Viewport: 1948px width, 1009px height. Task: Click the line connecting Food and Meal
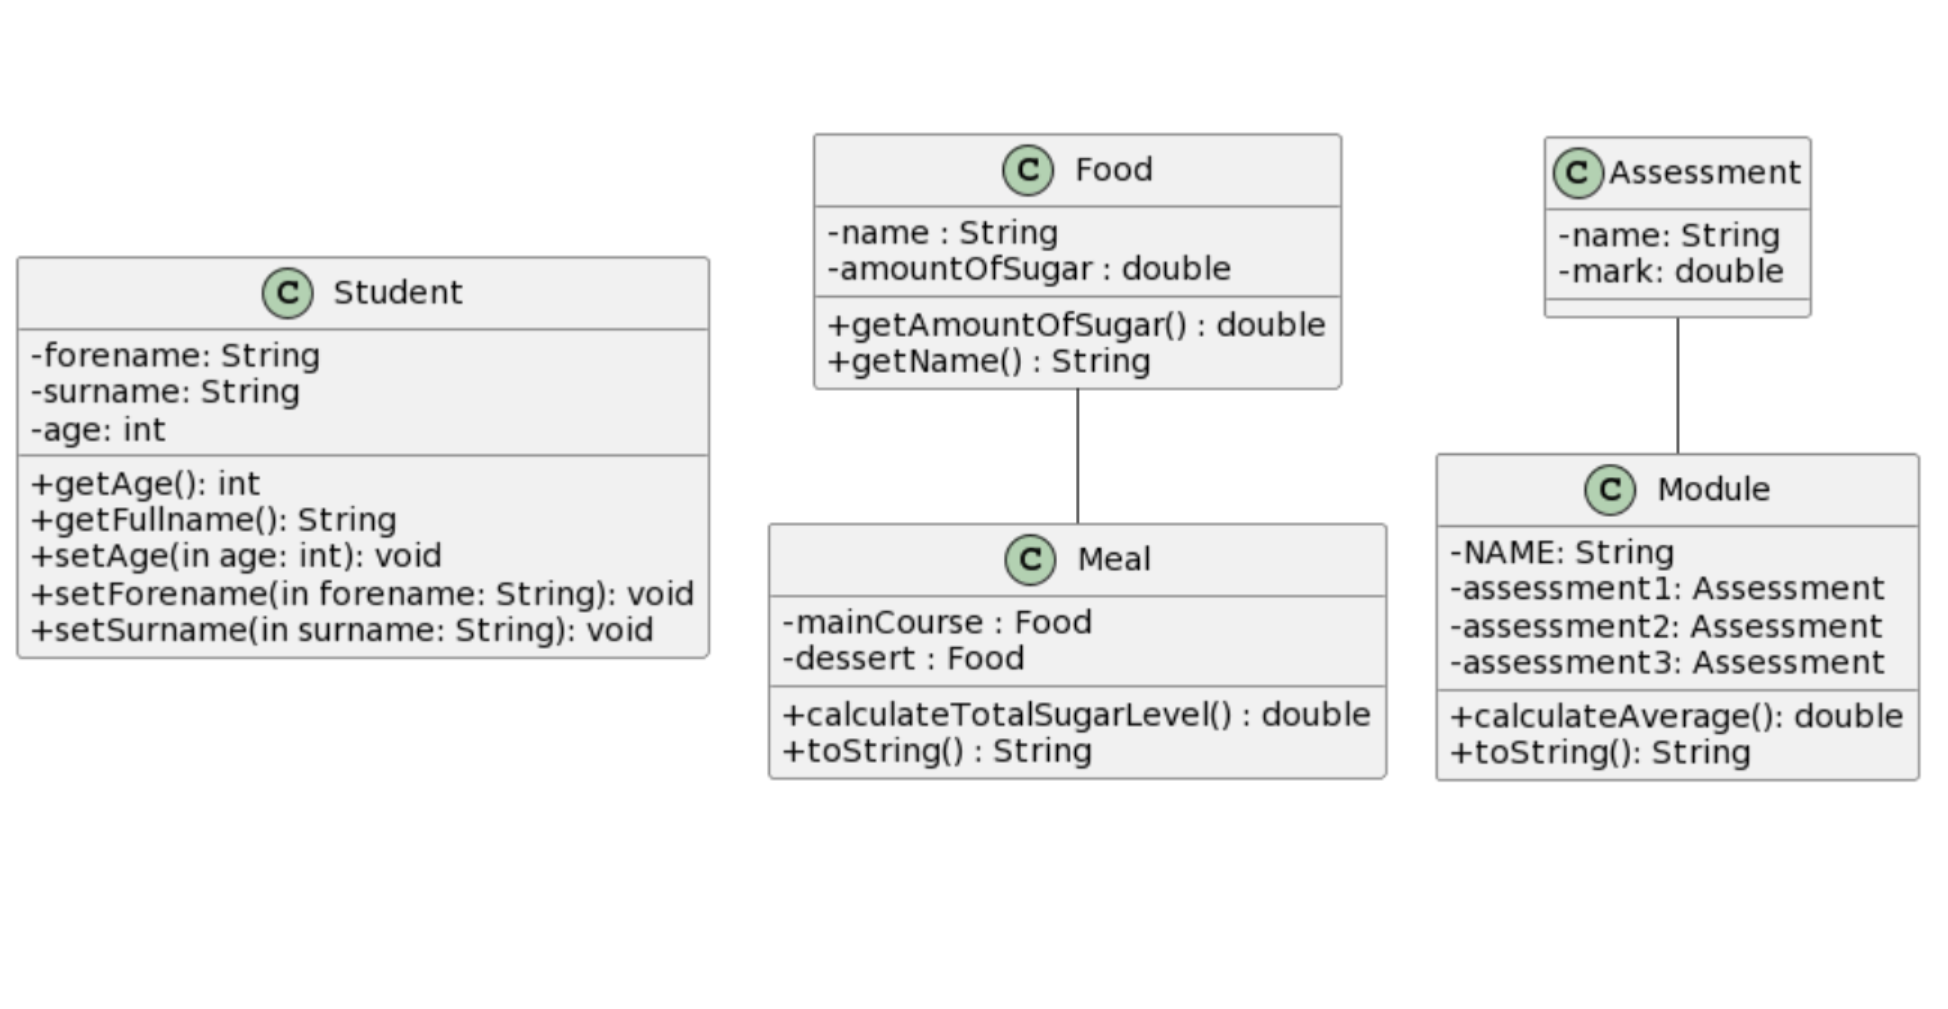(x=1078, y=456)
